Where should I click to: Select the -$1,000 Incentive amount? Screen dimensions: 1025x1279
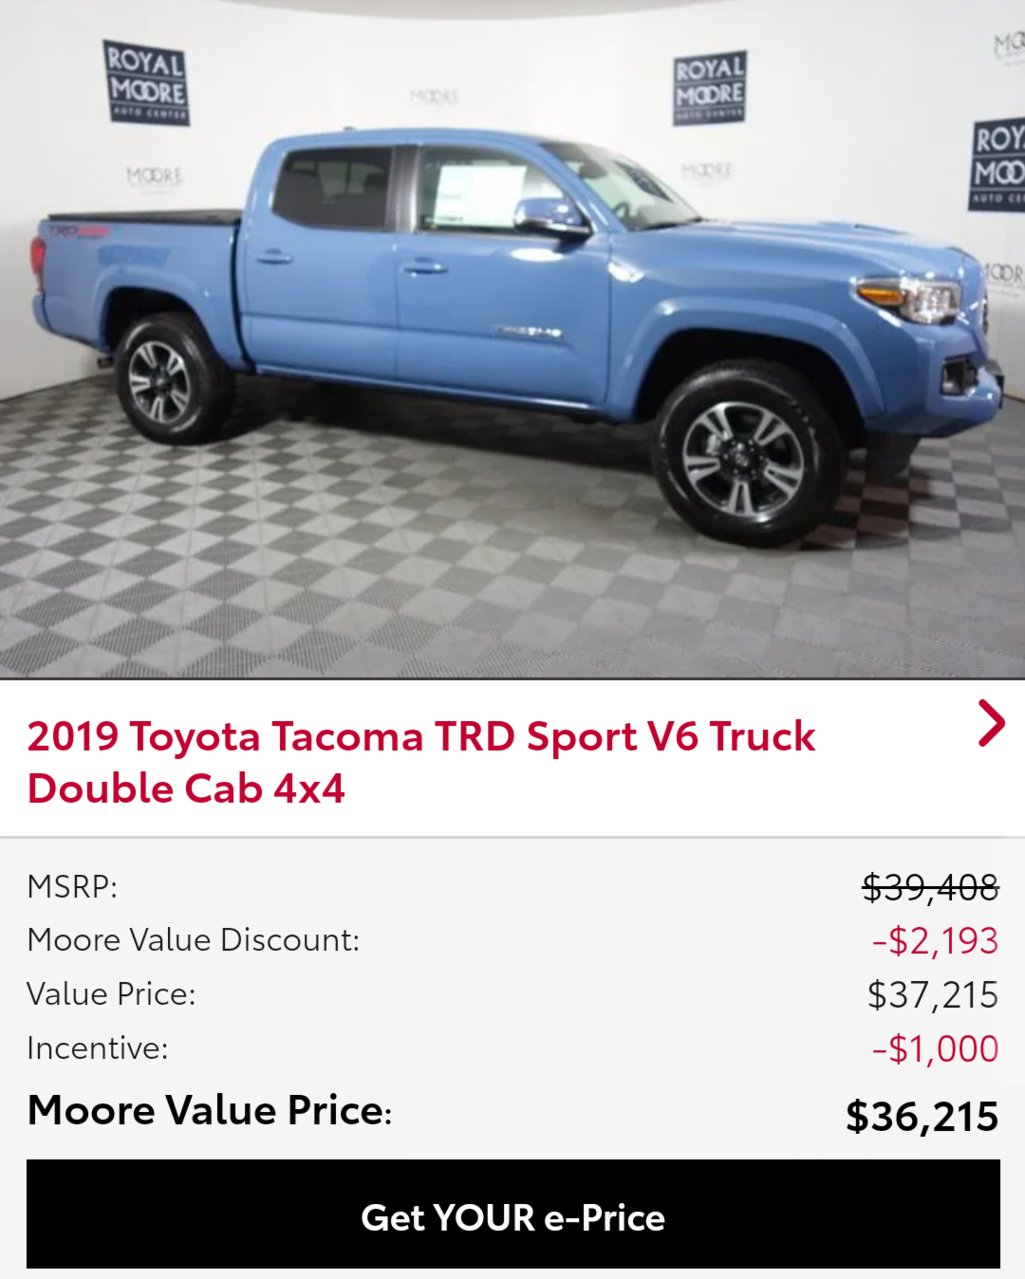(935, 1049)
